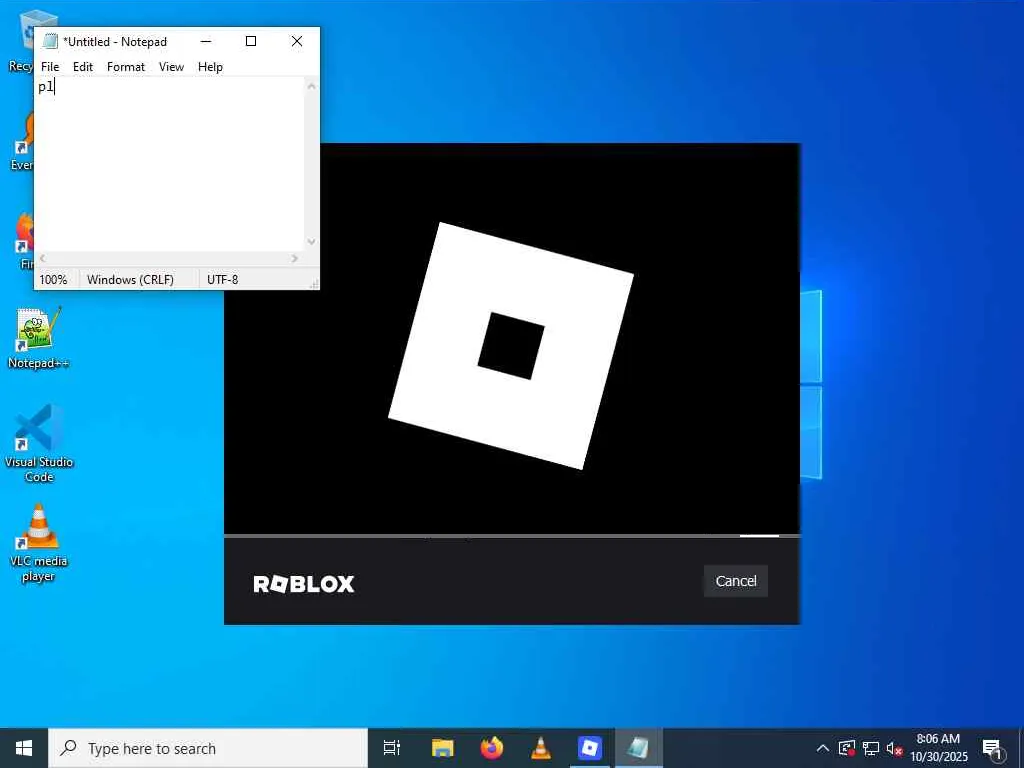1024x768 pixels.
Task: Open Notepad View menu
Action: pos(171,67)
